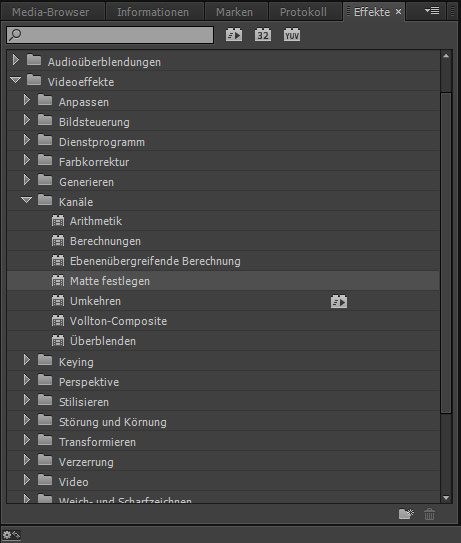Screen dimensions: 461x543
Task: Select the Matte festlegen effect
Action: [110, 281]
